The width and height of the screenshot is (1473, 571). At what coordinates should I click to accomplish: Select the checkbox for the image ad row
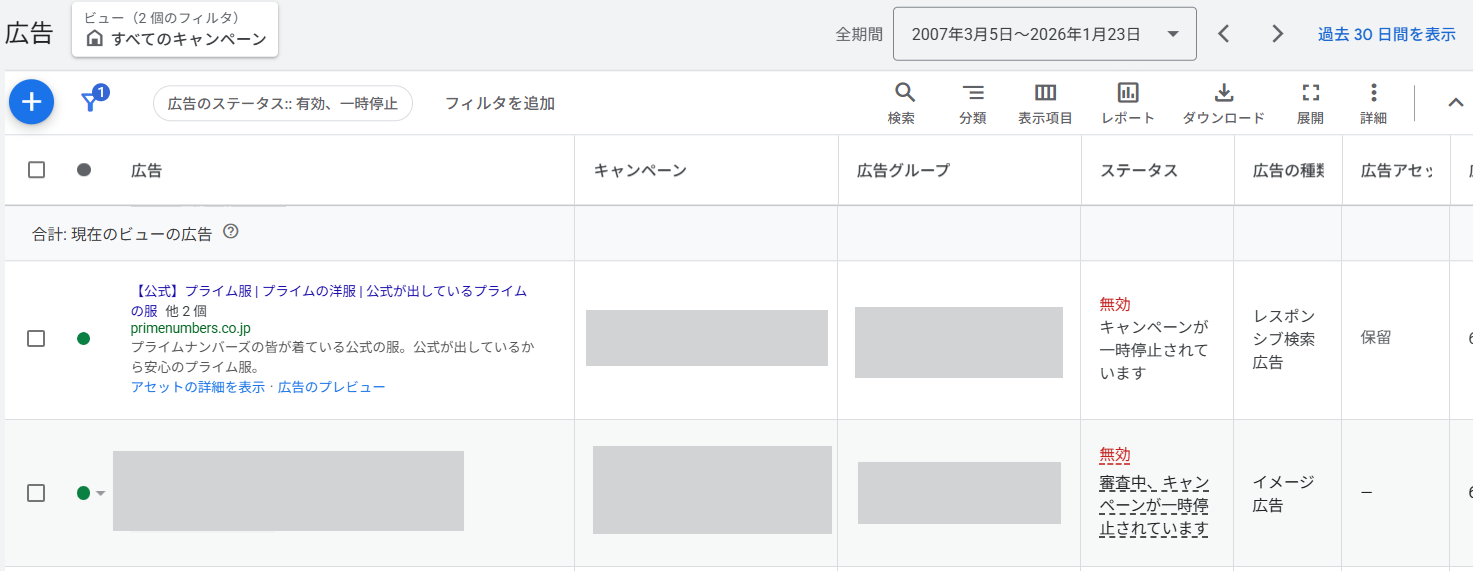(36, 492)
